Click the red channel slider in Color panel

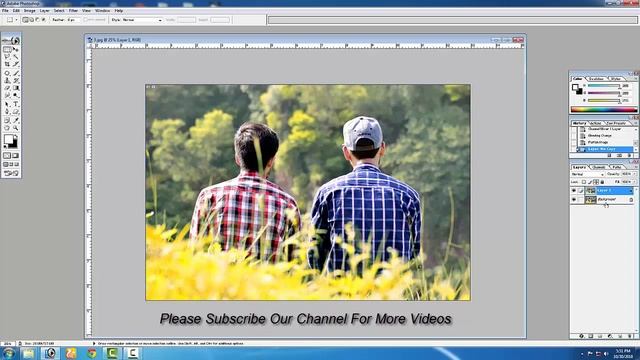click(x=604, y=86)
